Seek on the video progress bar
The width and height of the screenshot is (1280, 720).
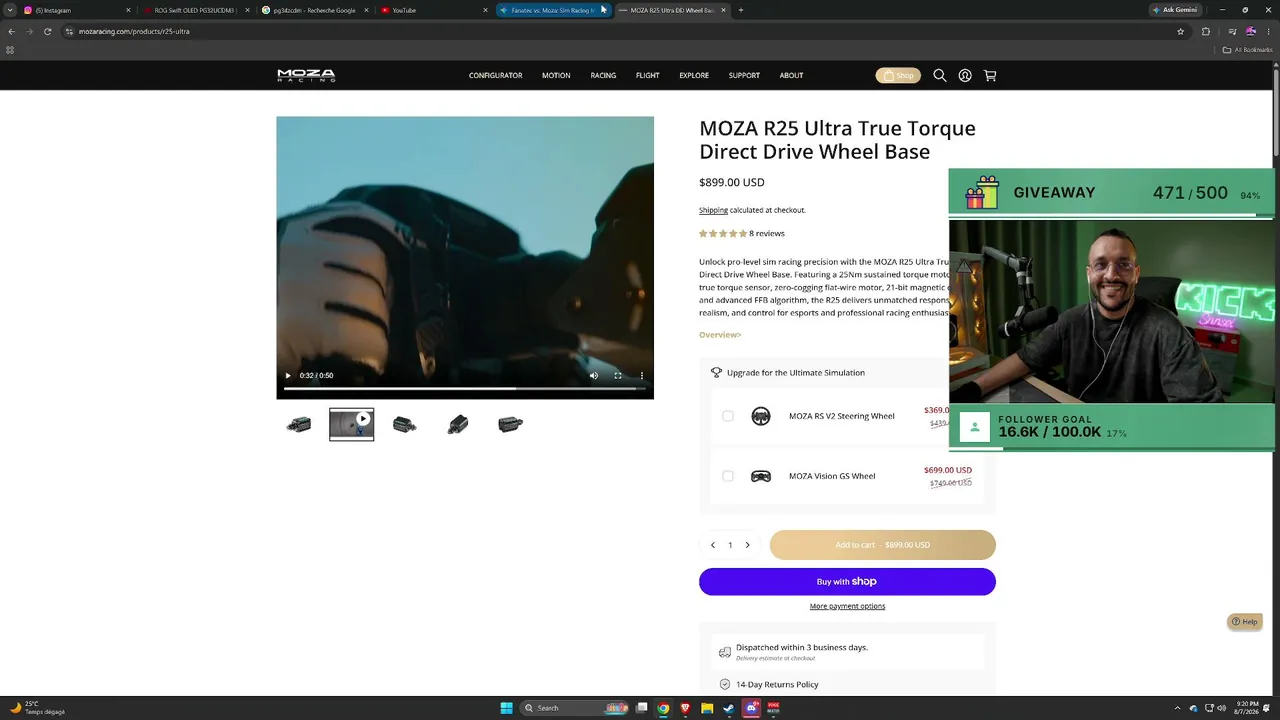point(465,388)
